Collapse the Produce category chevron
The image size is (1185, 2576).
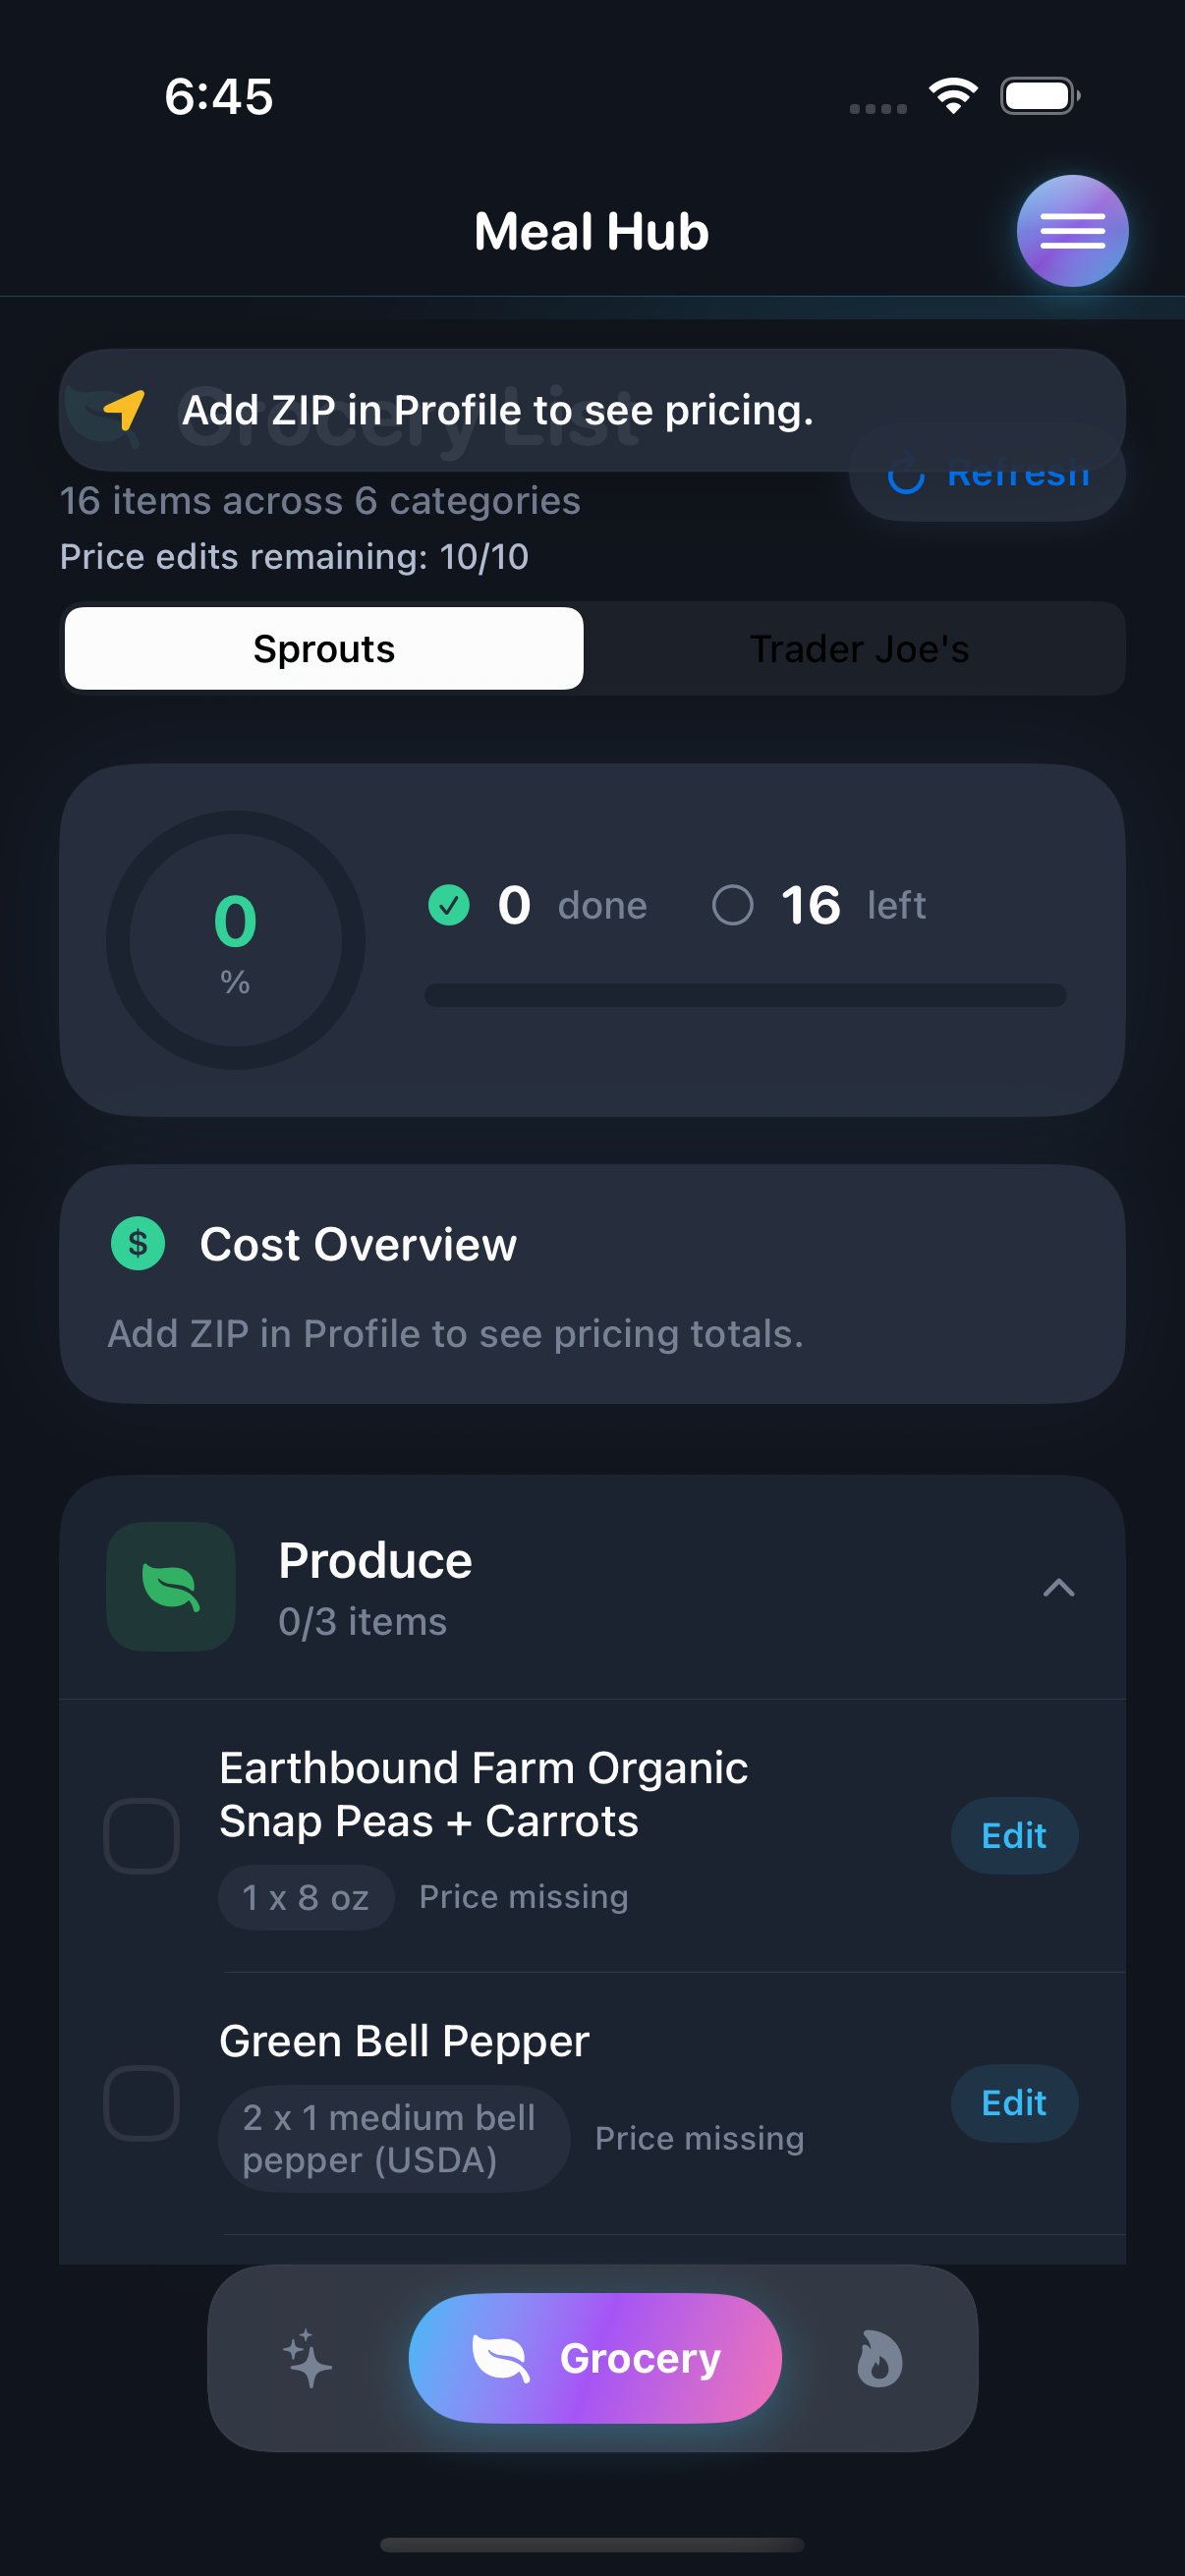[1058, 1587]
